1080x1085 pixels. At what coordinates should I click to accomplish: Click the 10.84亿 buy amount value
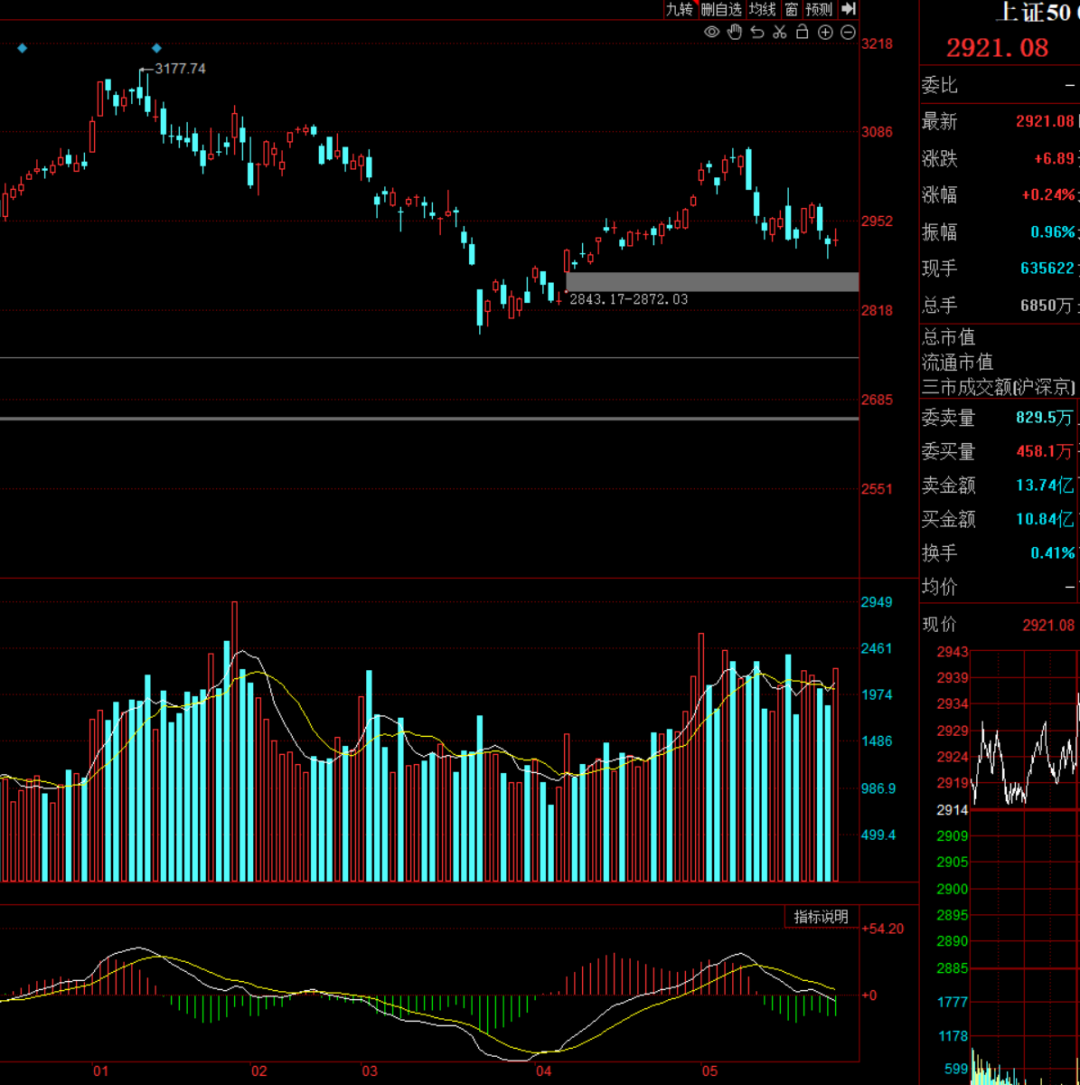pos(1045,519)
